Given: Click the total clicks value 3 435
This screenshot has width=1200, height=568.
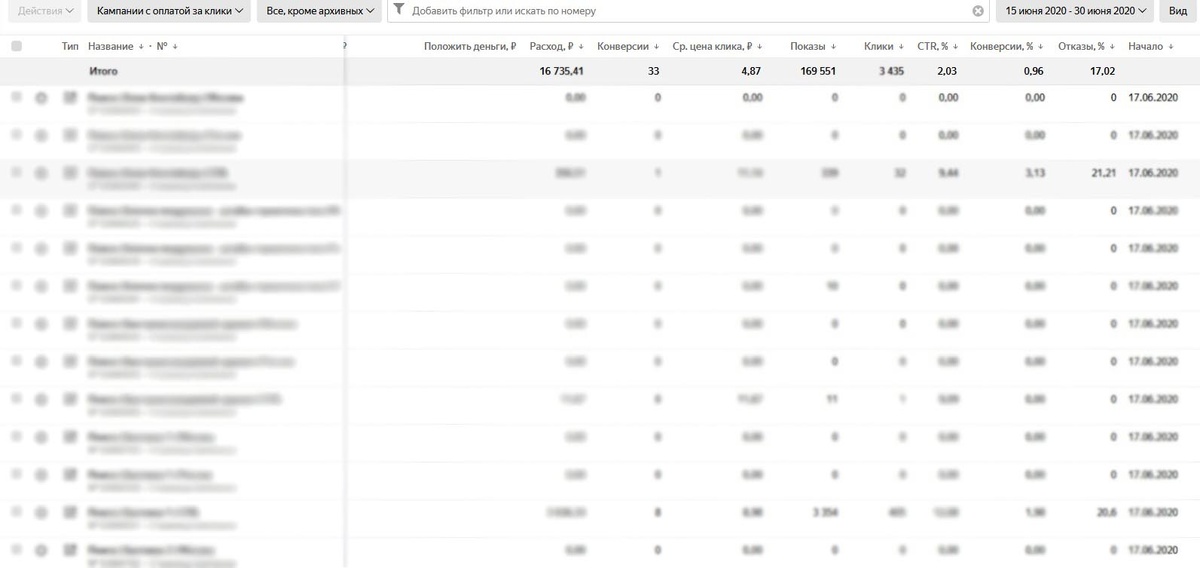Looking at the screenshot, I should pos(891,72).
